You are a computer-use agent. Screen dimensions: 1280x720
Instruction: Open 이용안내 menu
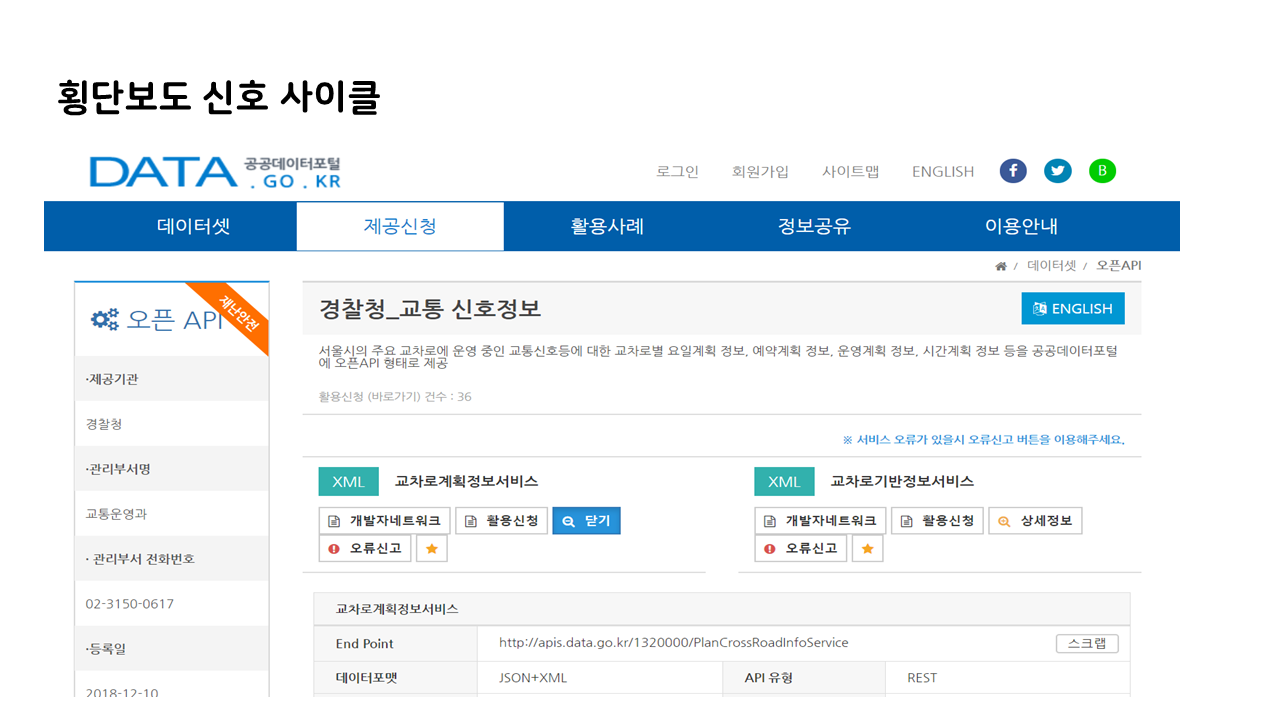tap(1021, 226)
